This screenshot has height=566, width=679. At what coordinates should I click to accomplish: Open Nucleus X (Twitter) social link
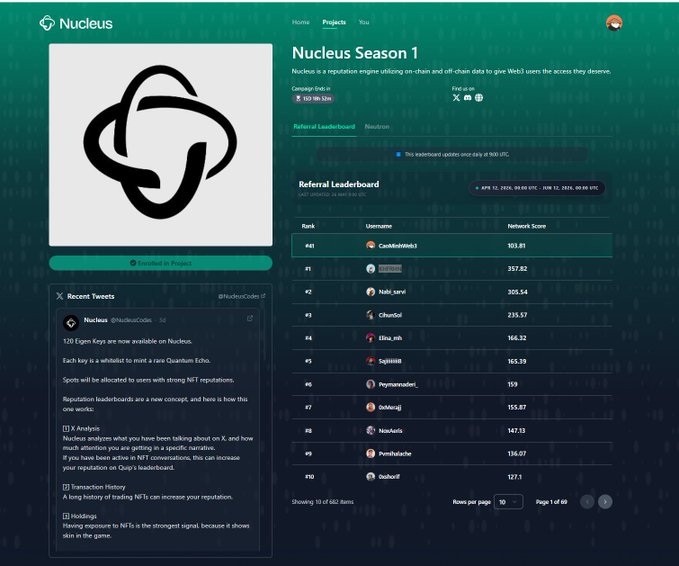tap(456, 98)
